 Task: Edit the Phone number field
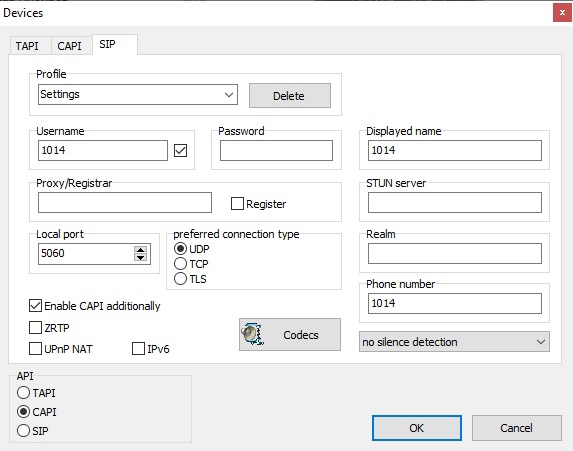click(x=455, y=303)
